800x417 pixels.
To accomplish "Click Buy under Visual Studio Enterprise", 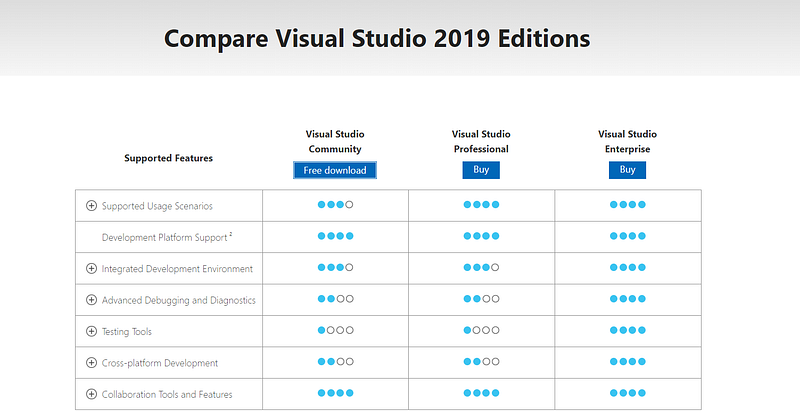I will 627,170.
